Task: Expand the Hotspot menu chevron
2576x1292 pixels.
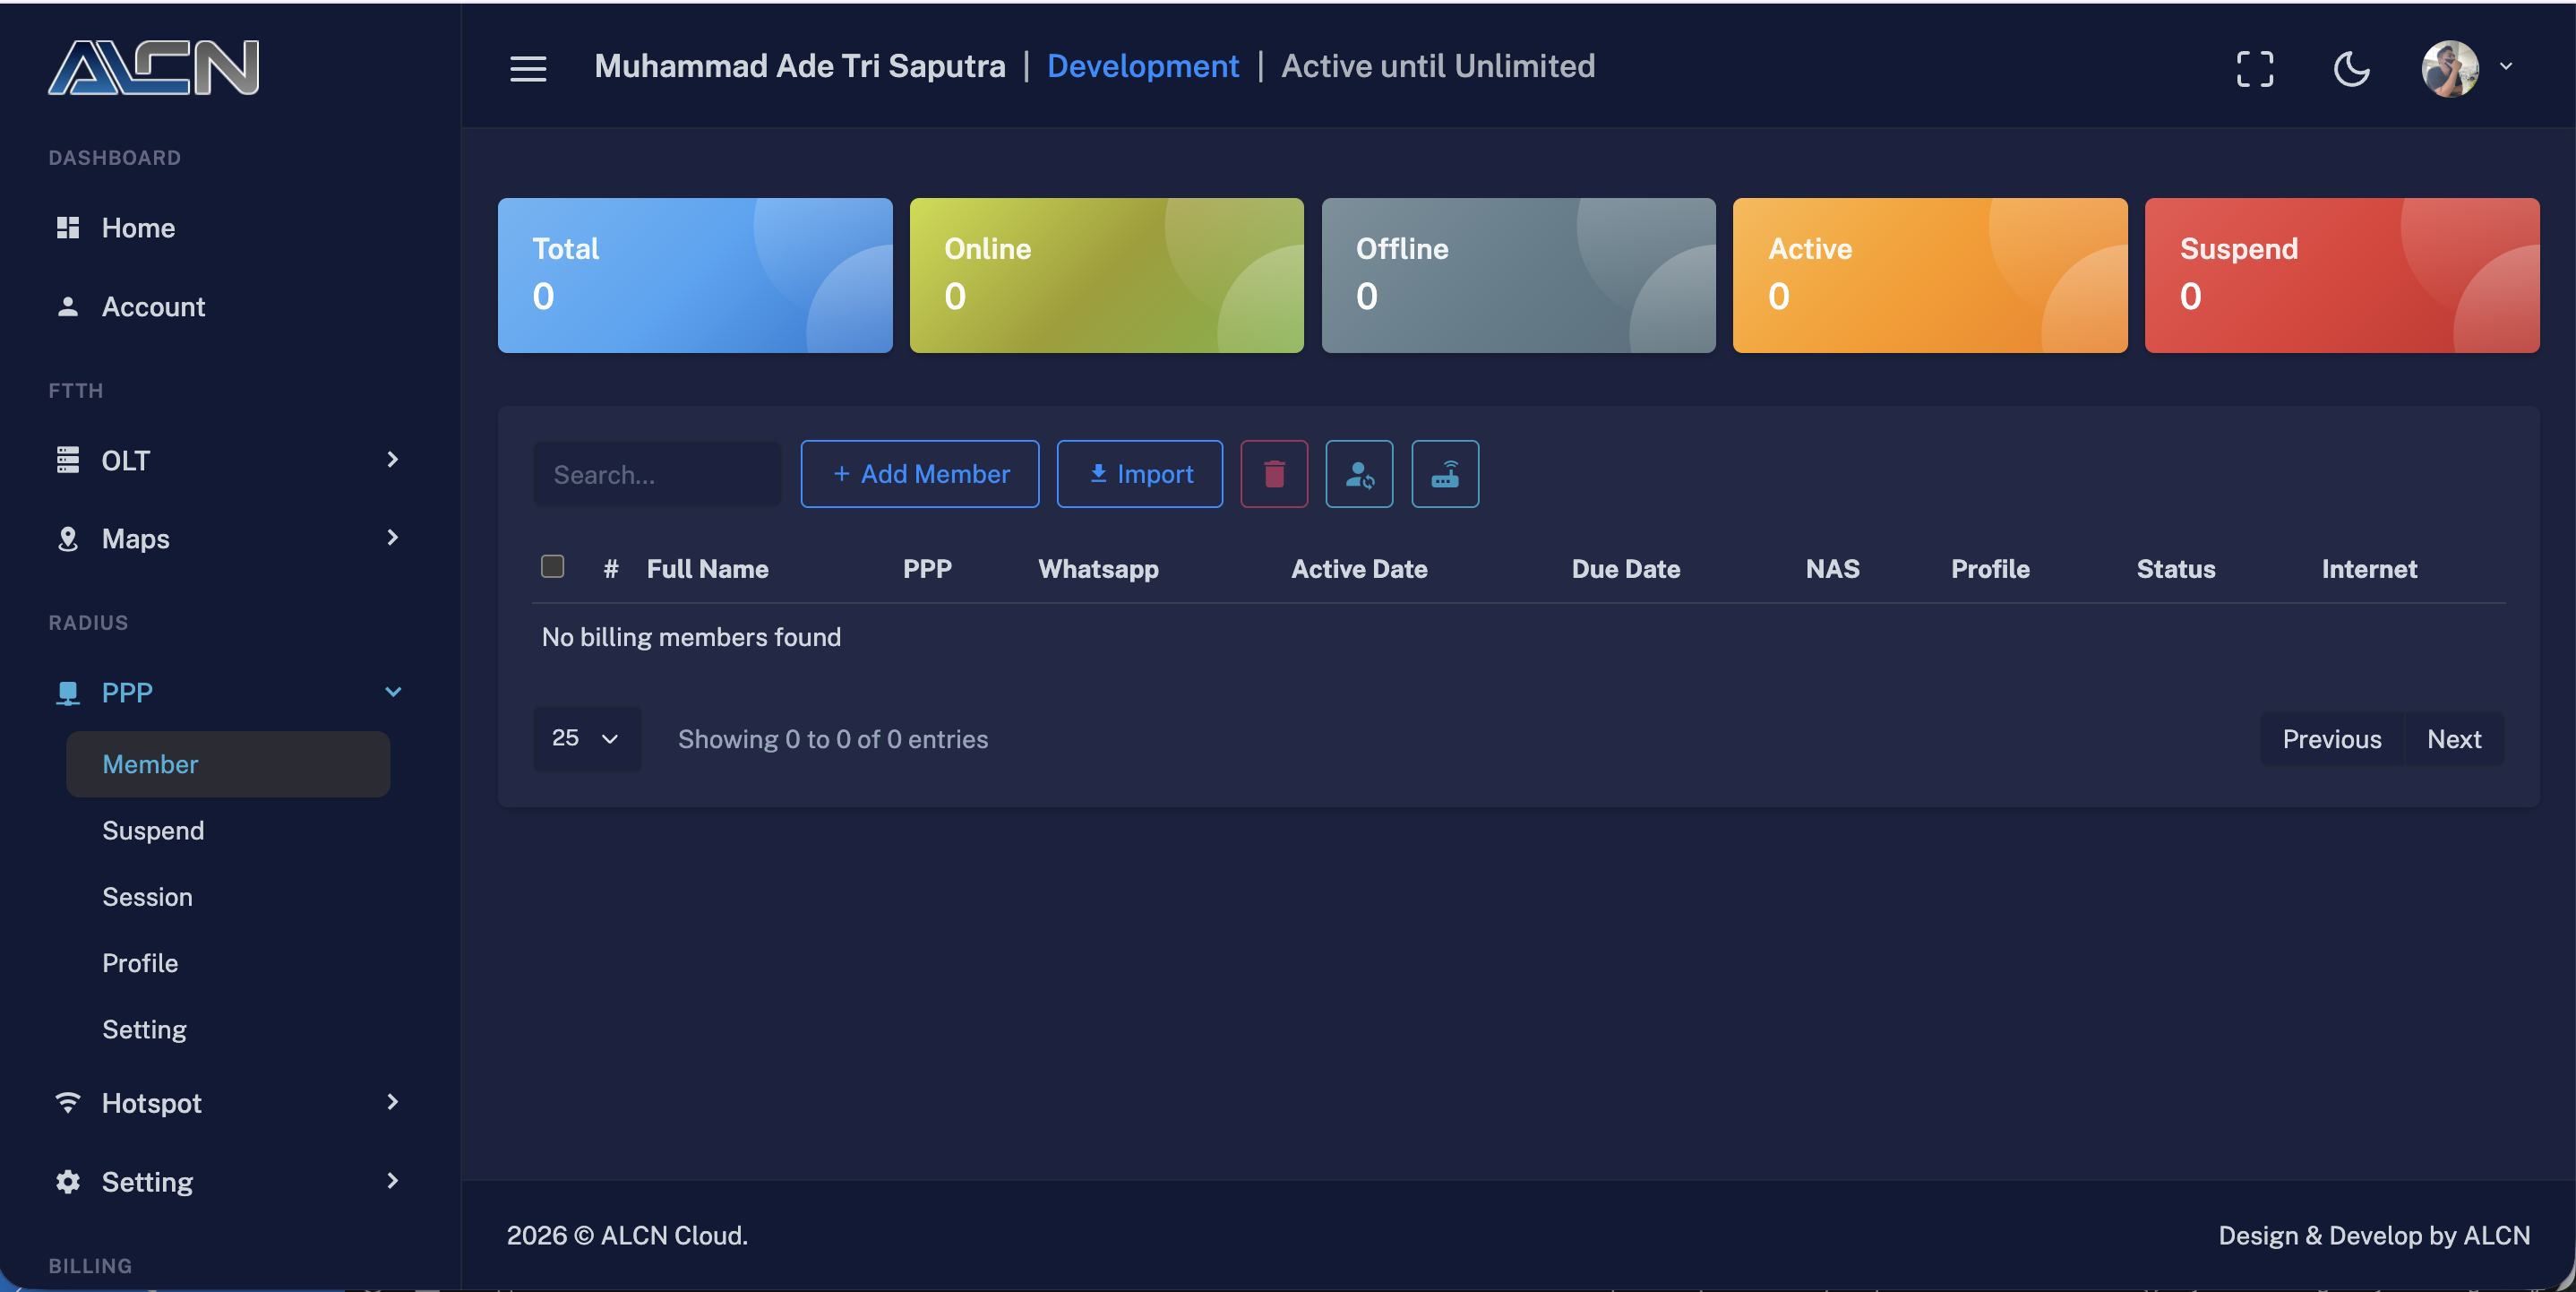Action: [392, 1101]
